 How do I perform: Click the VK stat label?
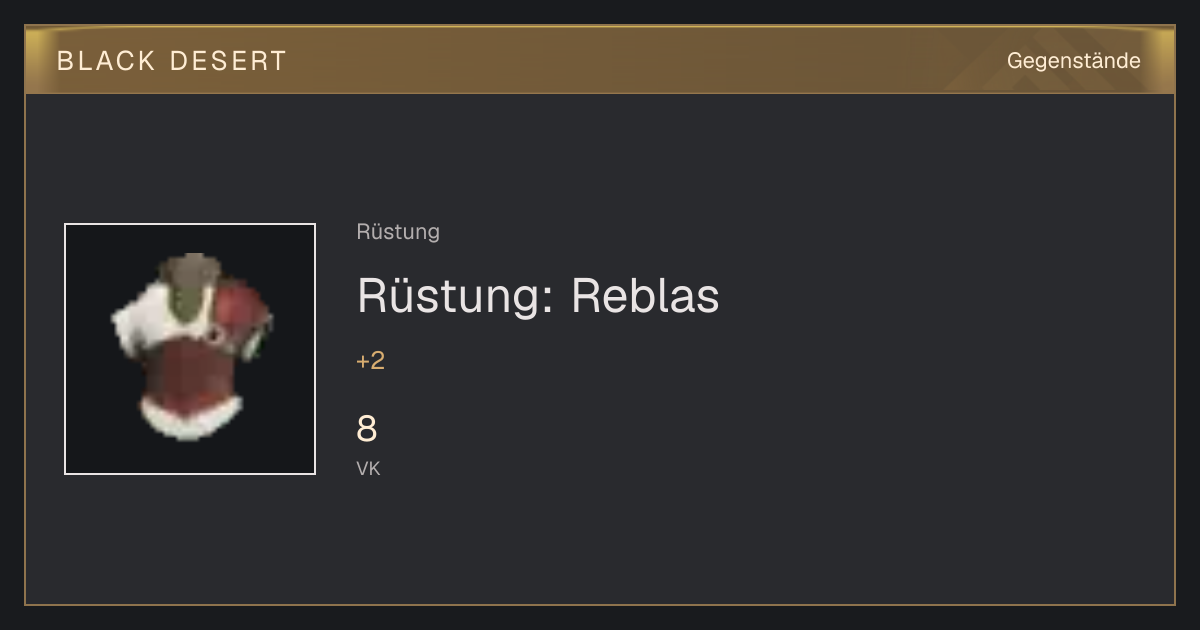pos(368,468)
